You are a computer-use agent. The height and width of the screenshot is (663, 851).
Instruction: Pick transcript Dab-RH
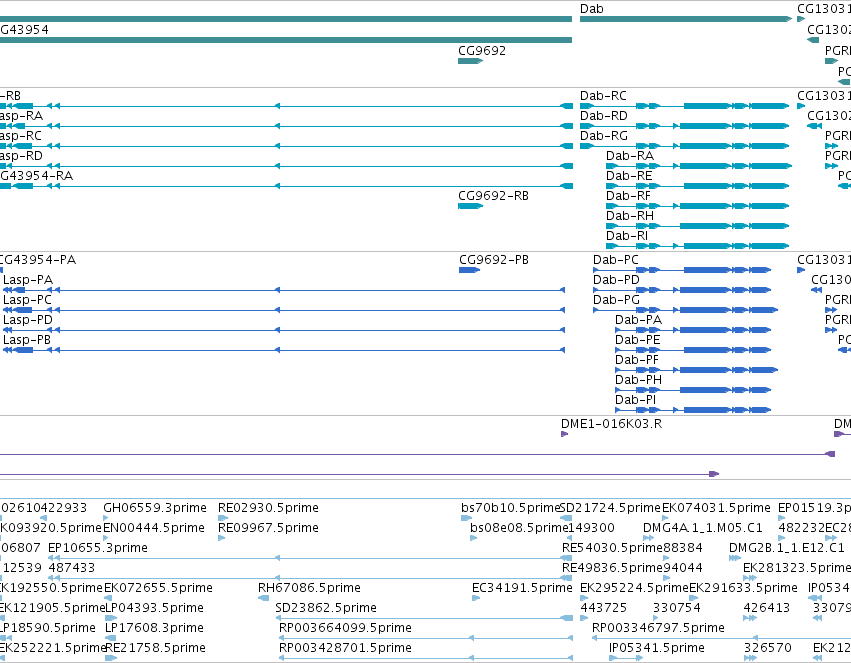(x=697, y=226)
